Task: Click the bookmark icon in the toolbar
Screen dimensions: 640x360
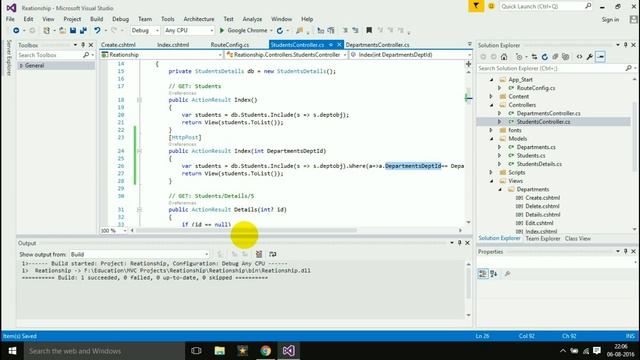Action: click(x=369, y=31)
